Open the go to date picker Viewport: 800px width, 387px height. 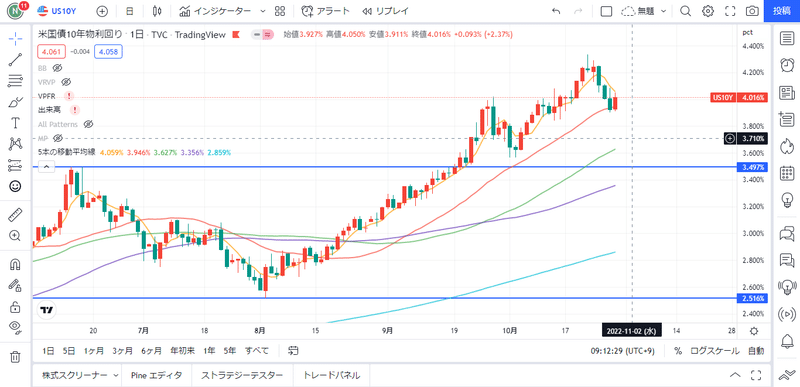(293, 351)
